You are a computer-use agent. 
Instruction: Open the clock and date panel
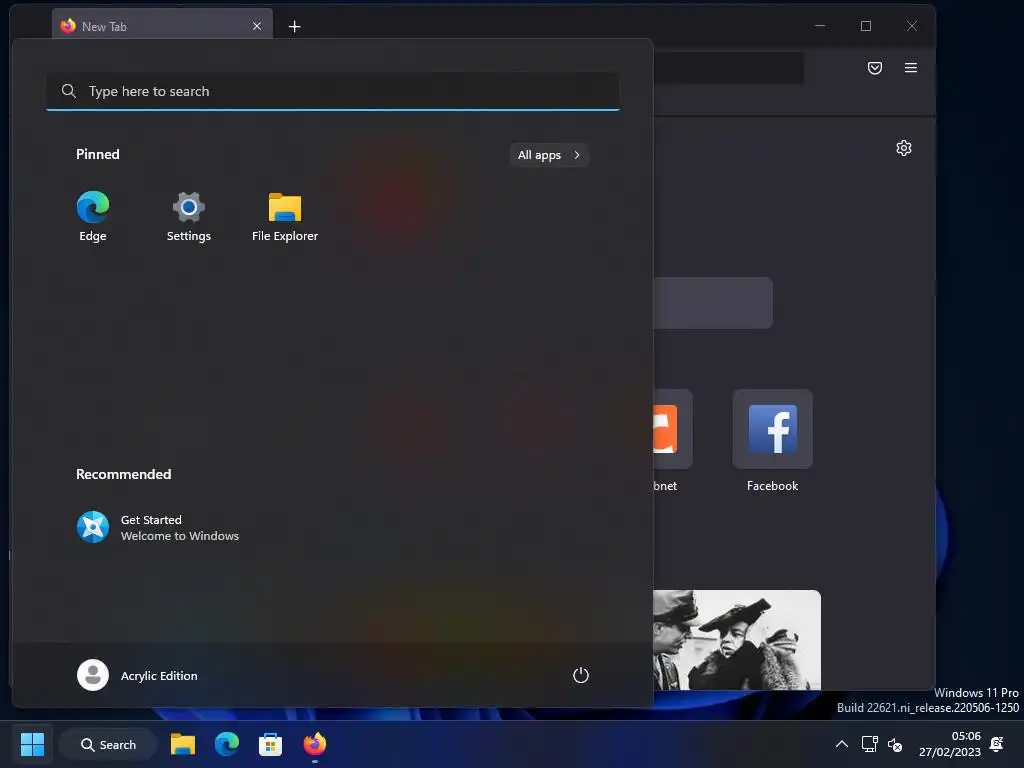[x=950, y=744]
